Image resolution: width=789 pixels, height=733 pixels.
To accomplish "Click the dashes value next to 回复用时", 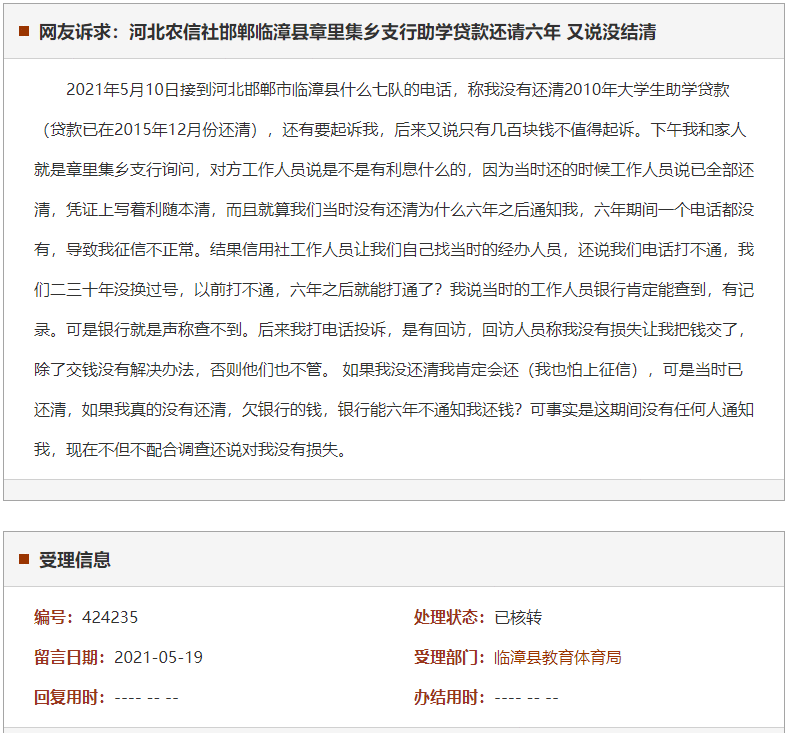I will pos(146,698).
